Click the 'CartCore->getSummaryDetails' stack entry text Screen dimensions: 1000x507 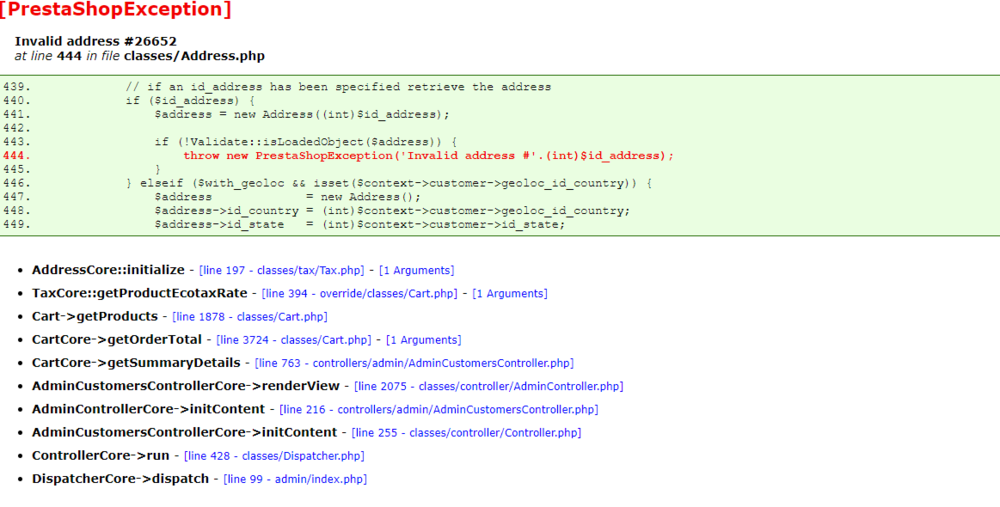click(x=136, y=364)
